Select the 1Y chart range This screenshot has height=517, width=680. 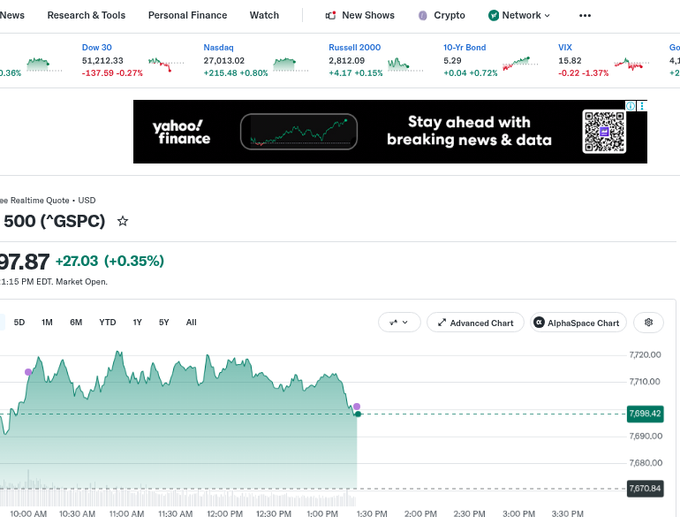(x=137, y=322)
